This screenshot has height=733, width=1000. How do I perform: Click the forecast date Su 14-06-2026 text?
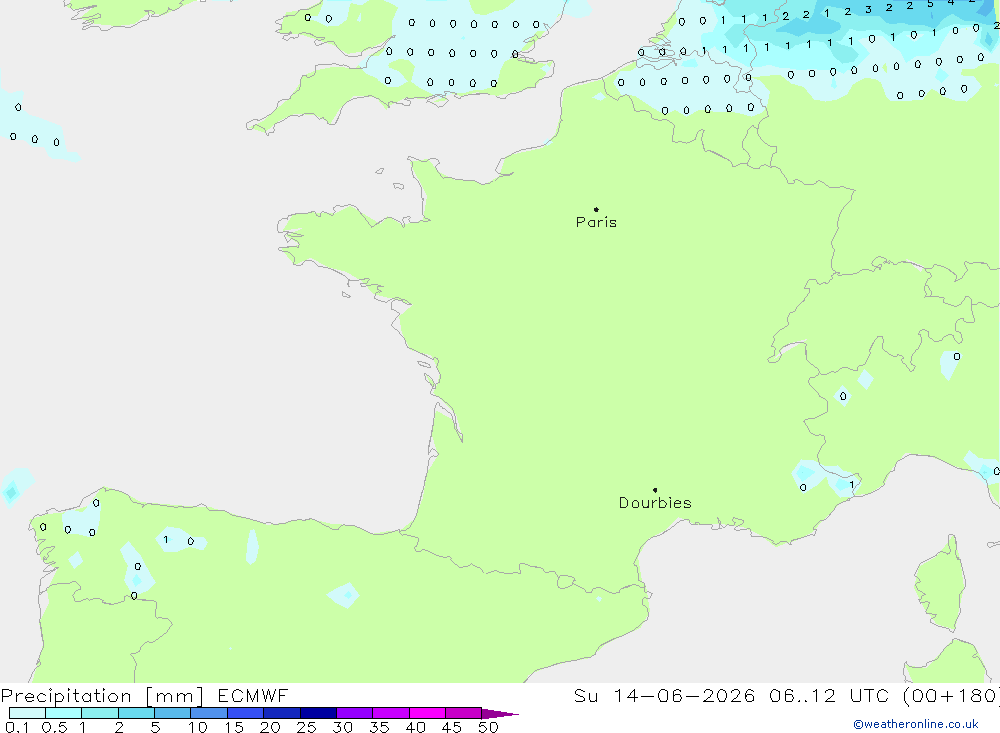coord(665,695)
